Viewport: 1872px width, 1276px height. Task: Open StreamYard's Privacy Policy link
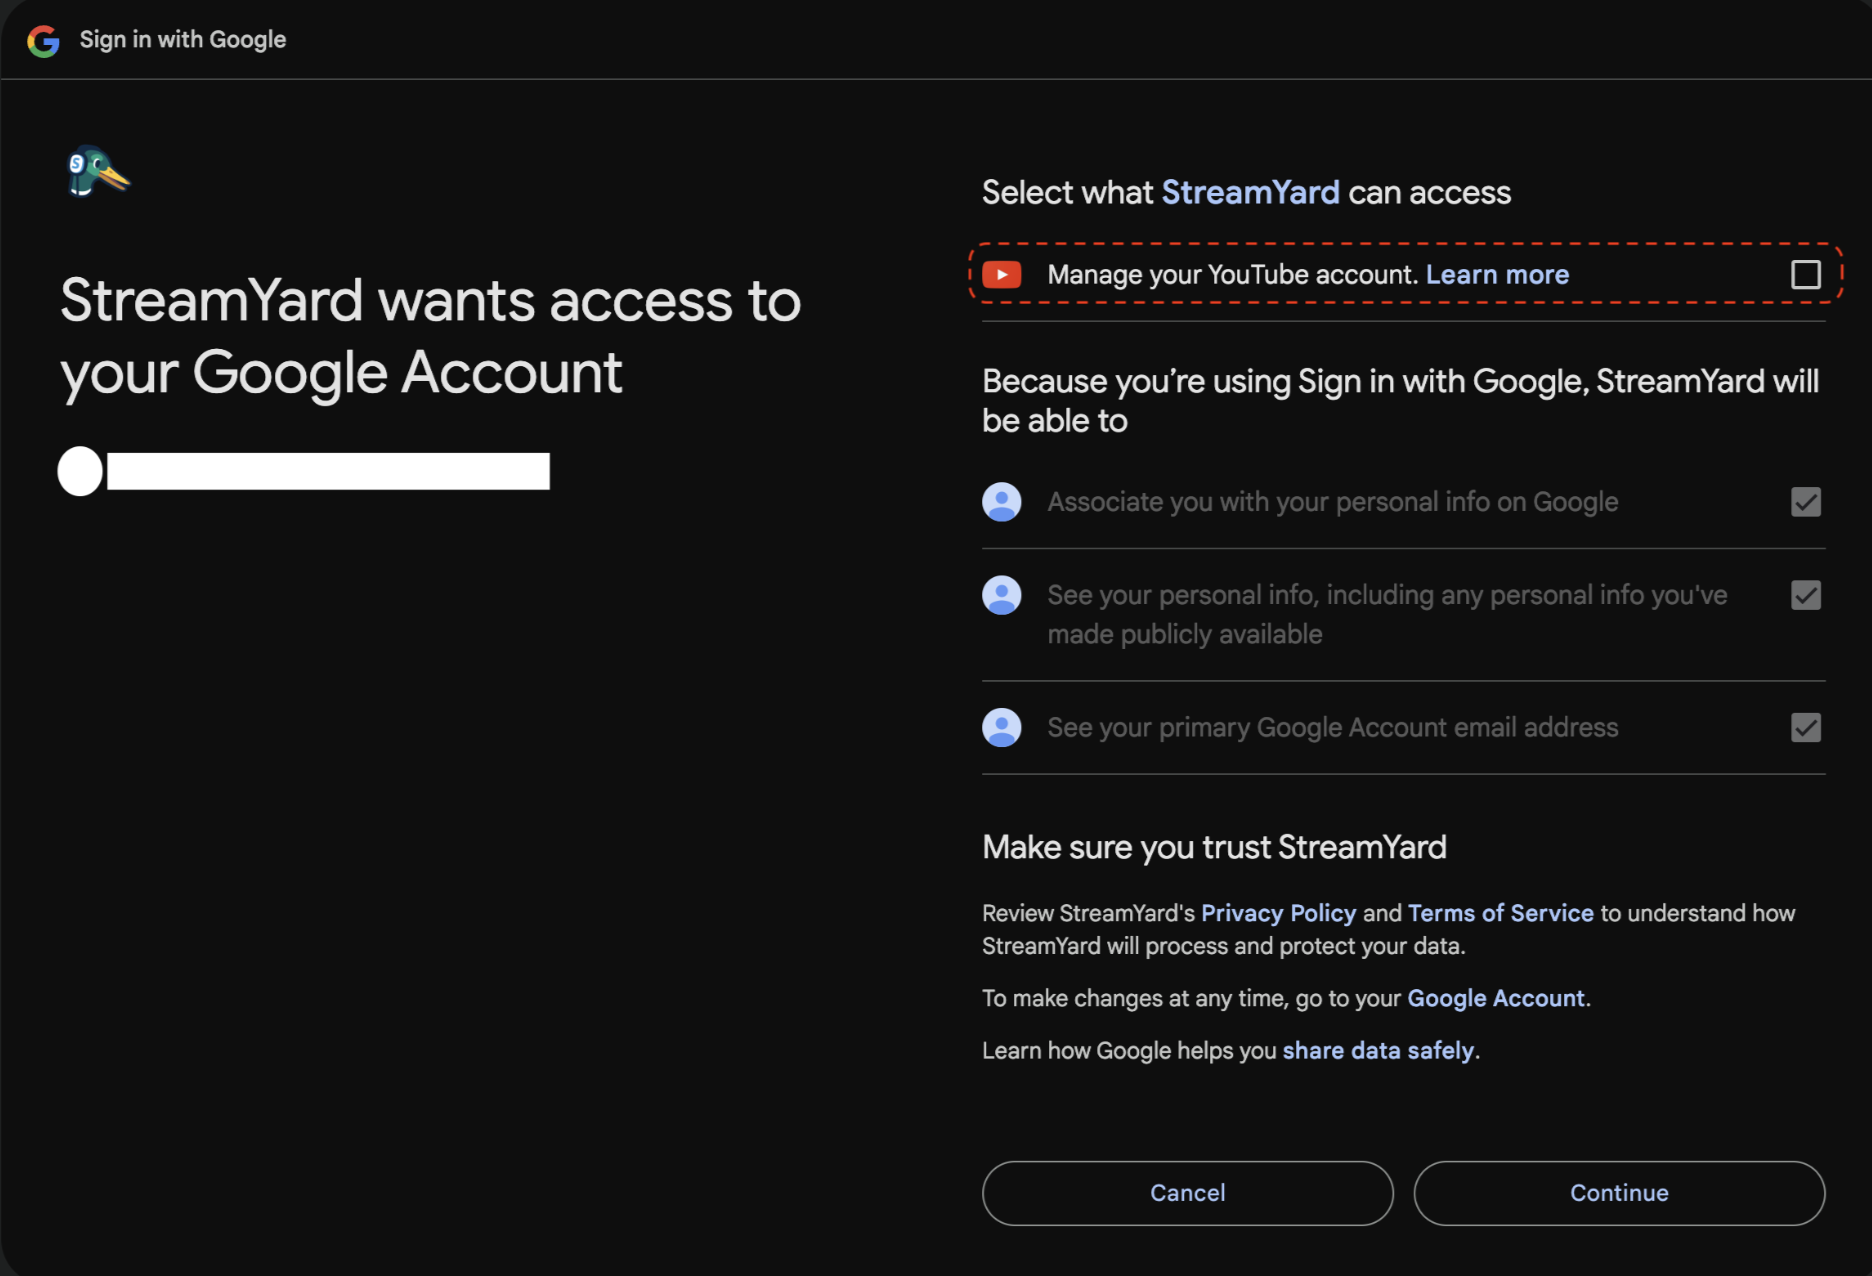tap(1278, 913)
